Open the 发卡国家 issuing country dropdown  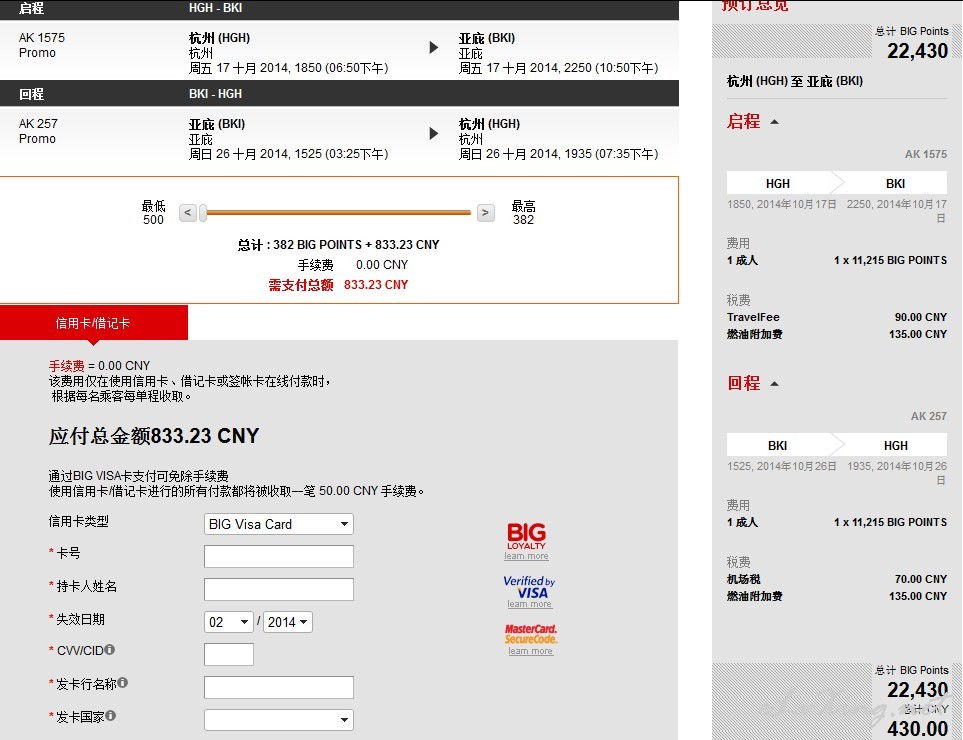click(279, 720)
